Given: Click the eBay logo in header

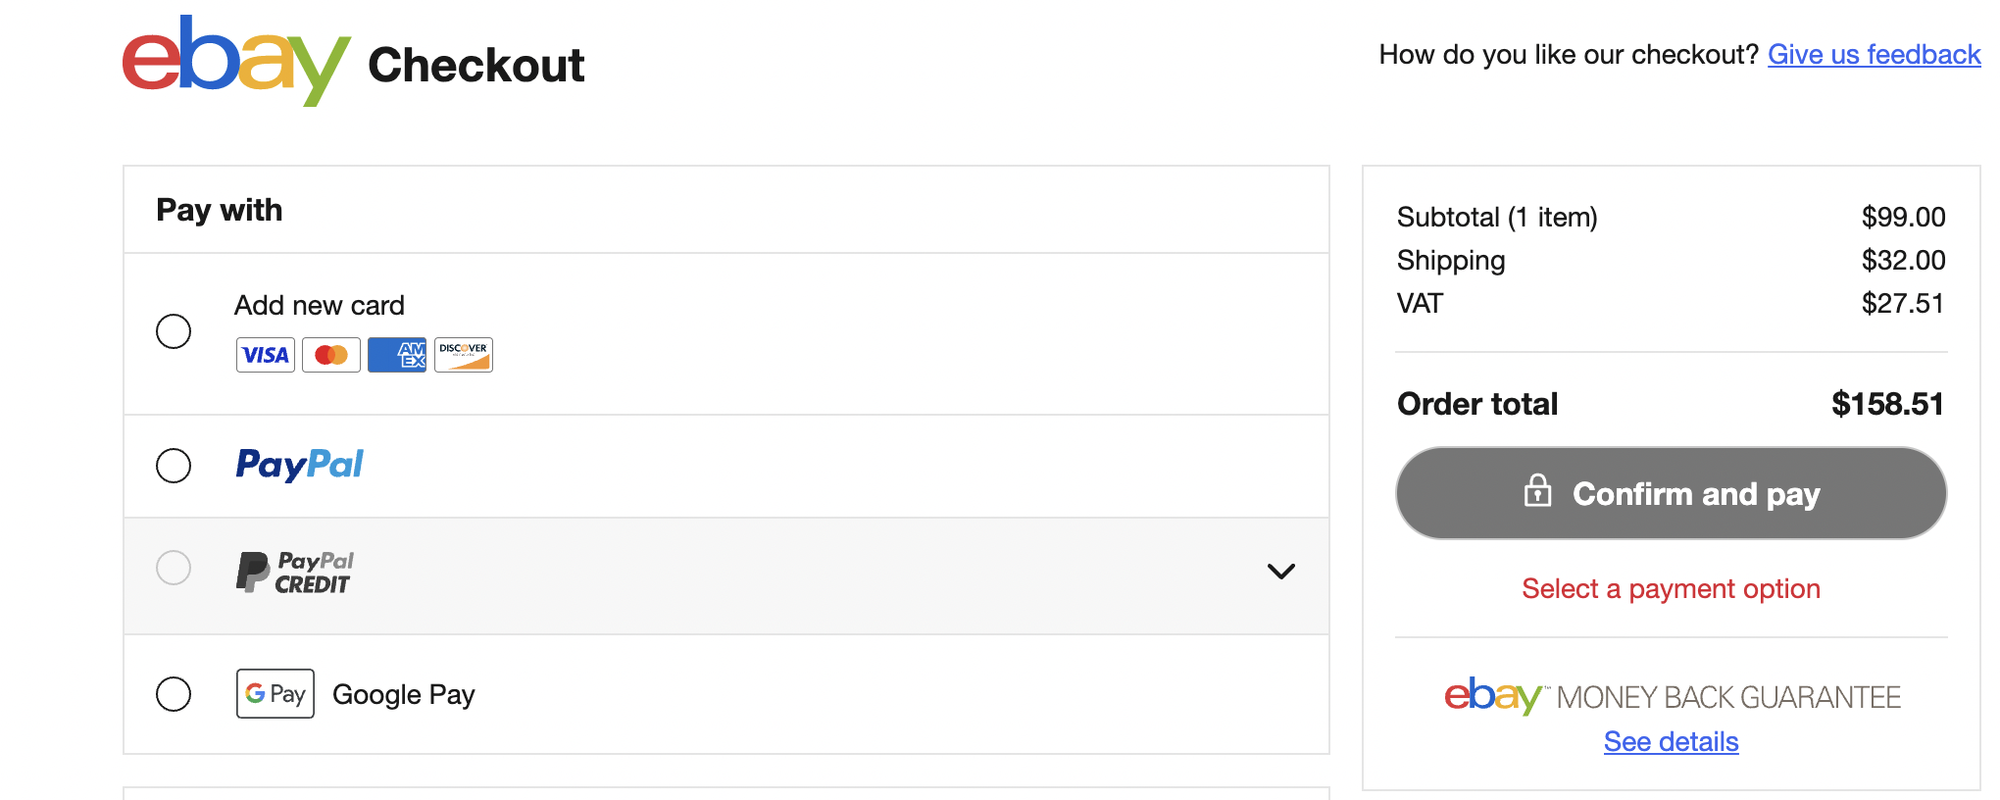Looking at the screenshot, I should 236,61.
